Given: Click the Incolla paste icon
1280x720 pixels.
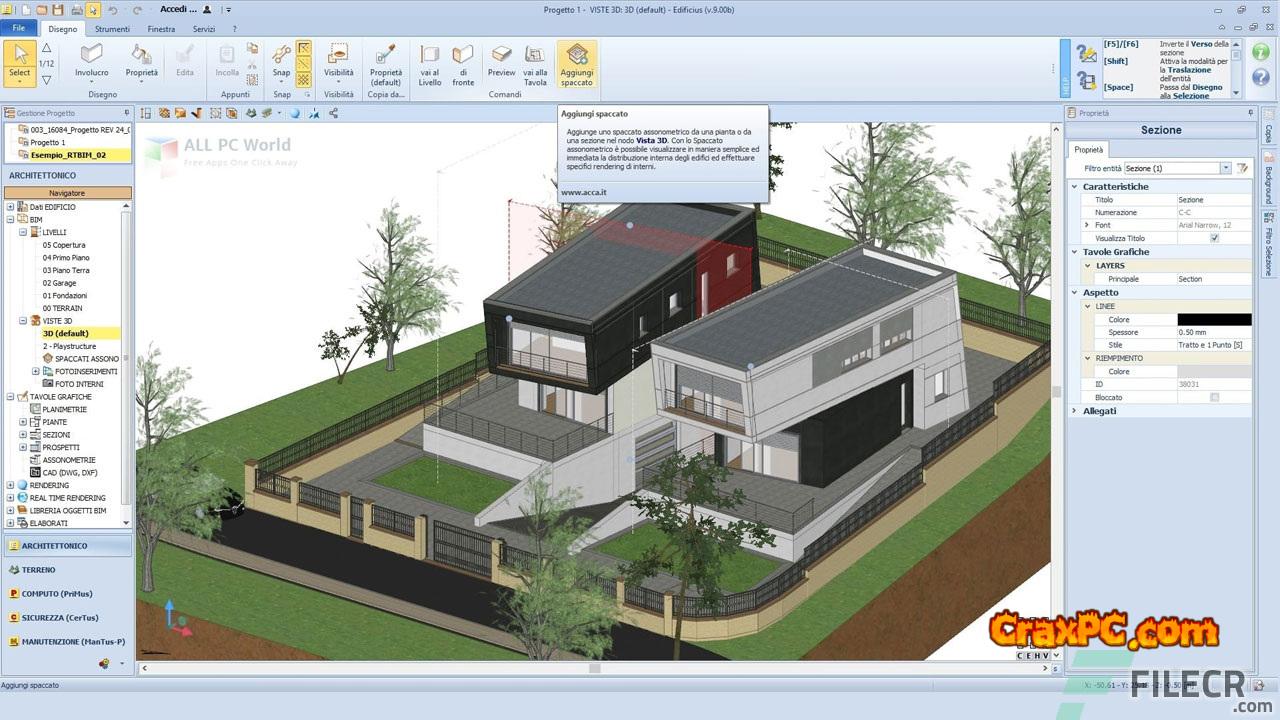Looking at the screenshot, I should tap(227, 61).
